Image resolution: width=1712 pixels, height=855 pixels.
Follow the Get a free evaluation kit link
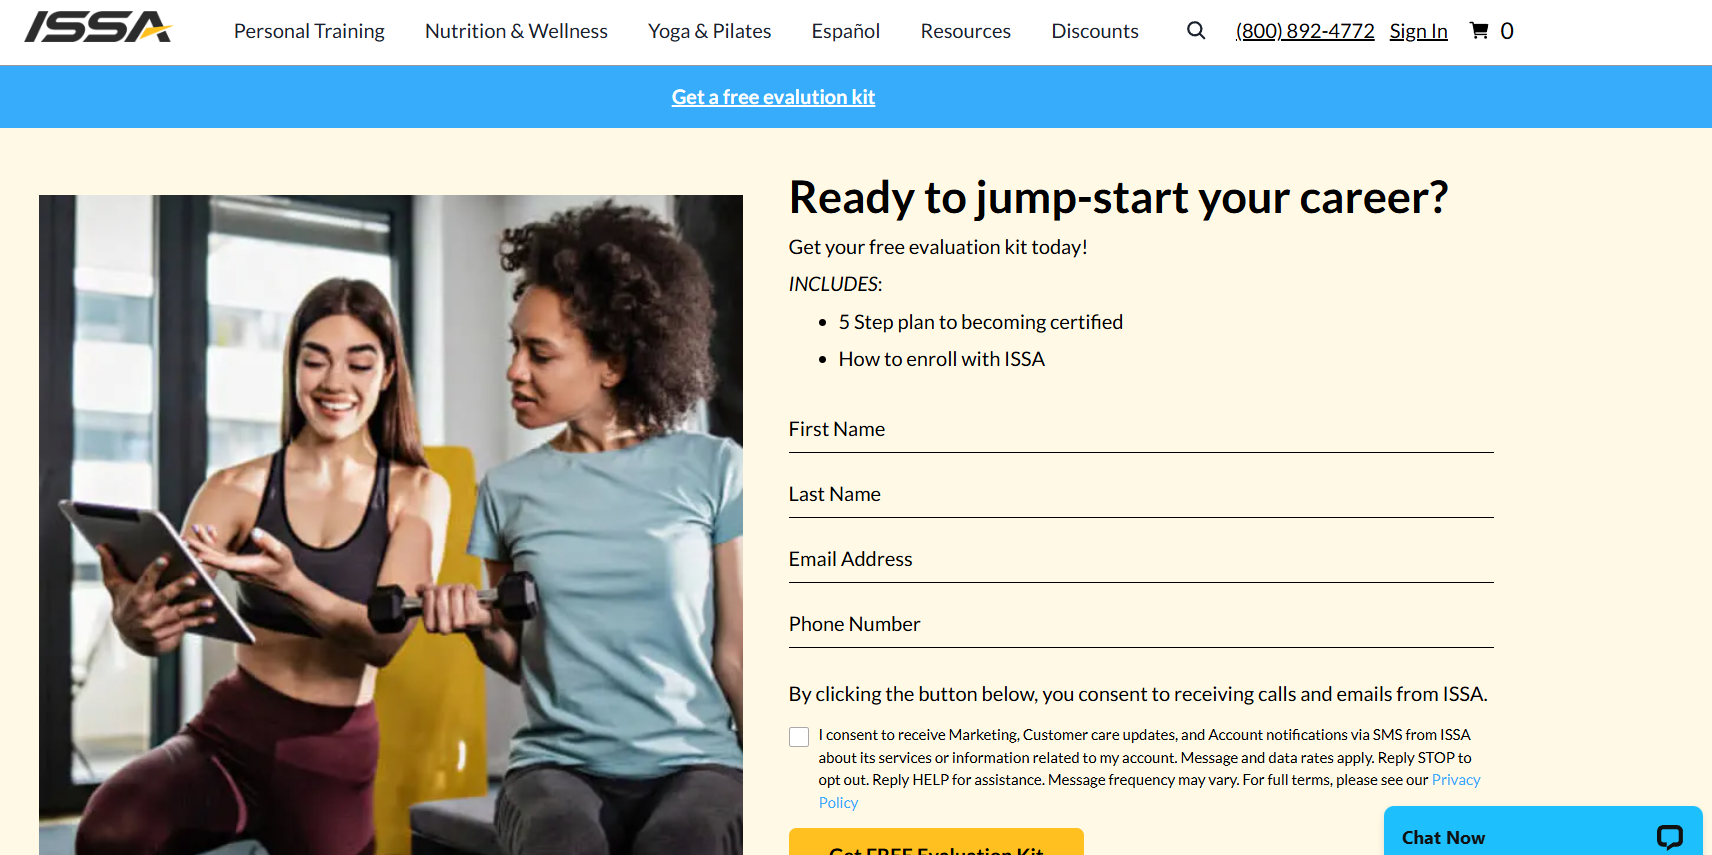point(773,97)
